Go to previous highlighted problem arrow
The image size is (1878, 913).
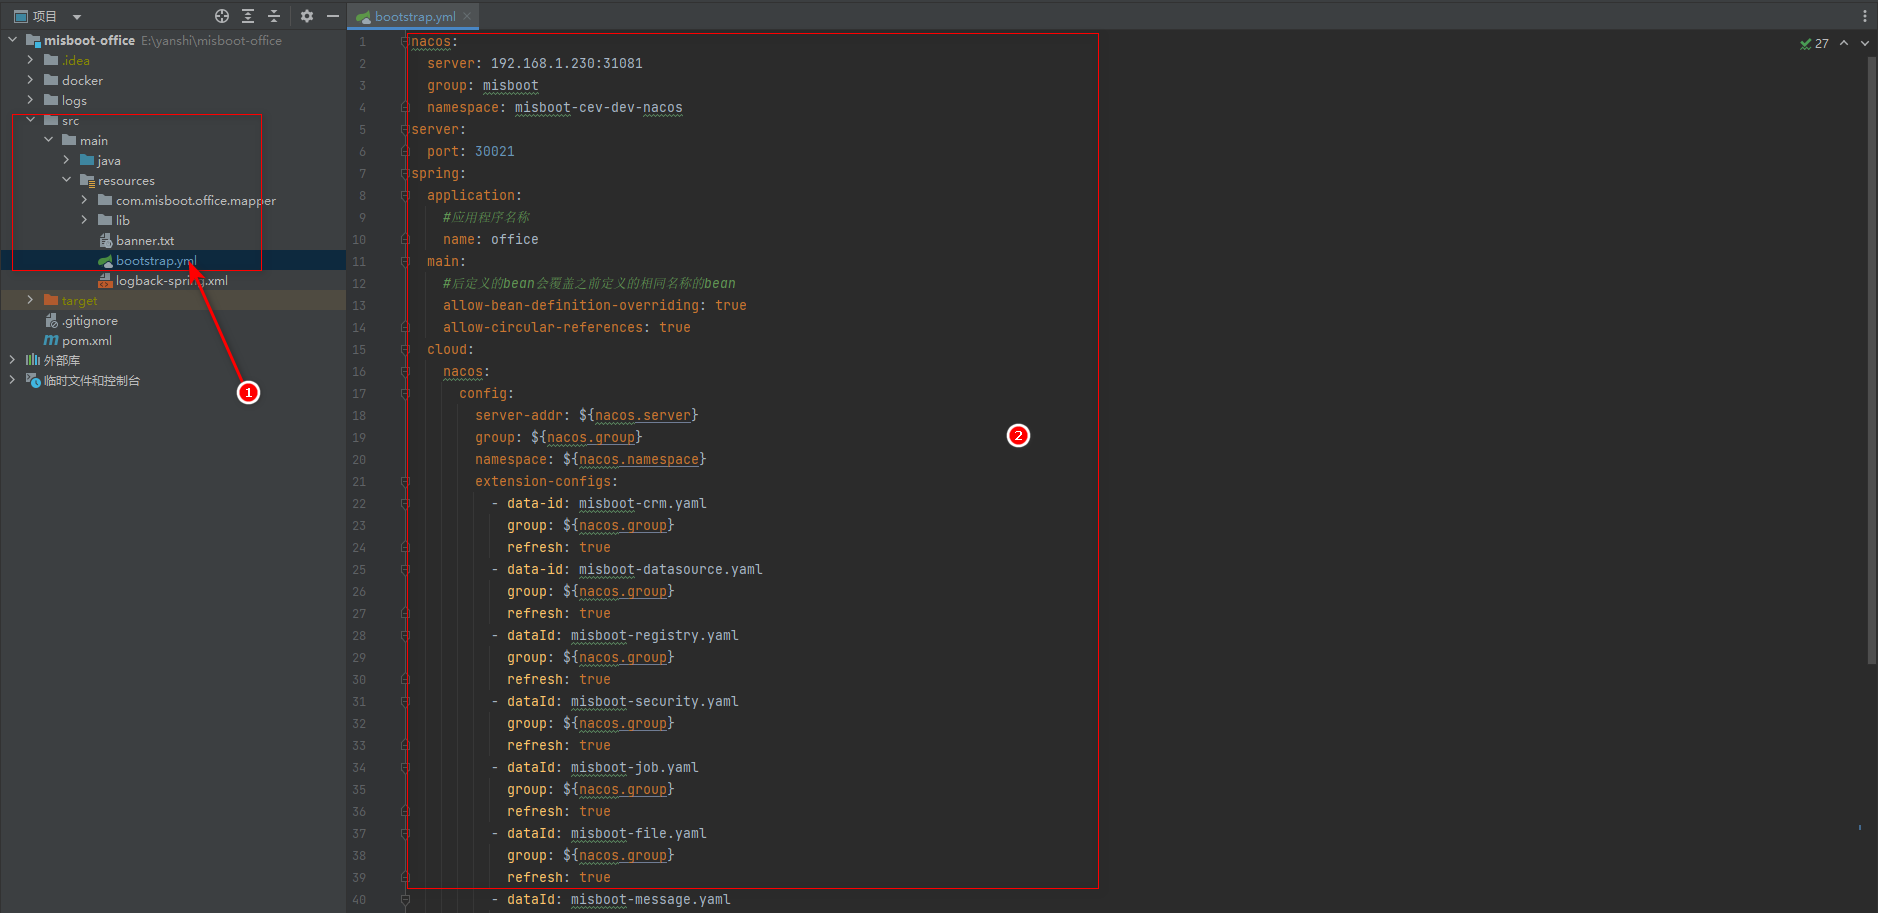tap(1844, 43)
